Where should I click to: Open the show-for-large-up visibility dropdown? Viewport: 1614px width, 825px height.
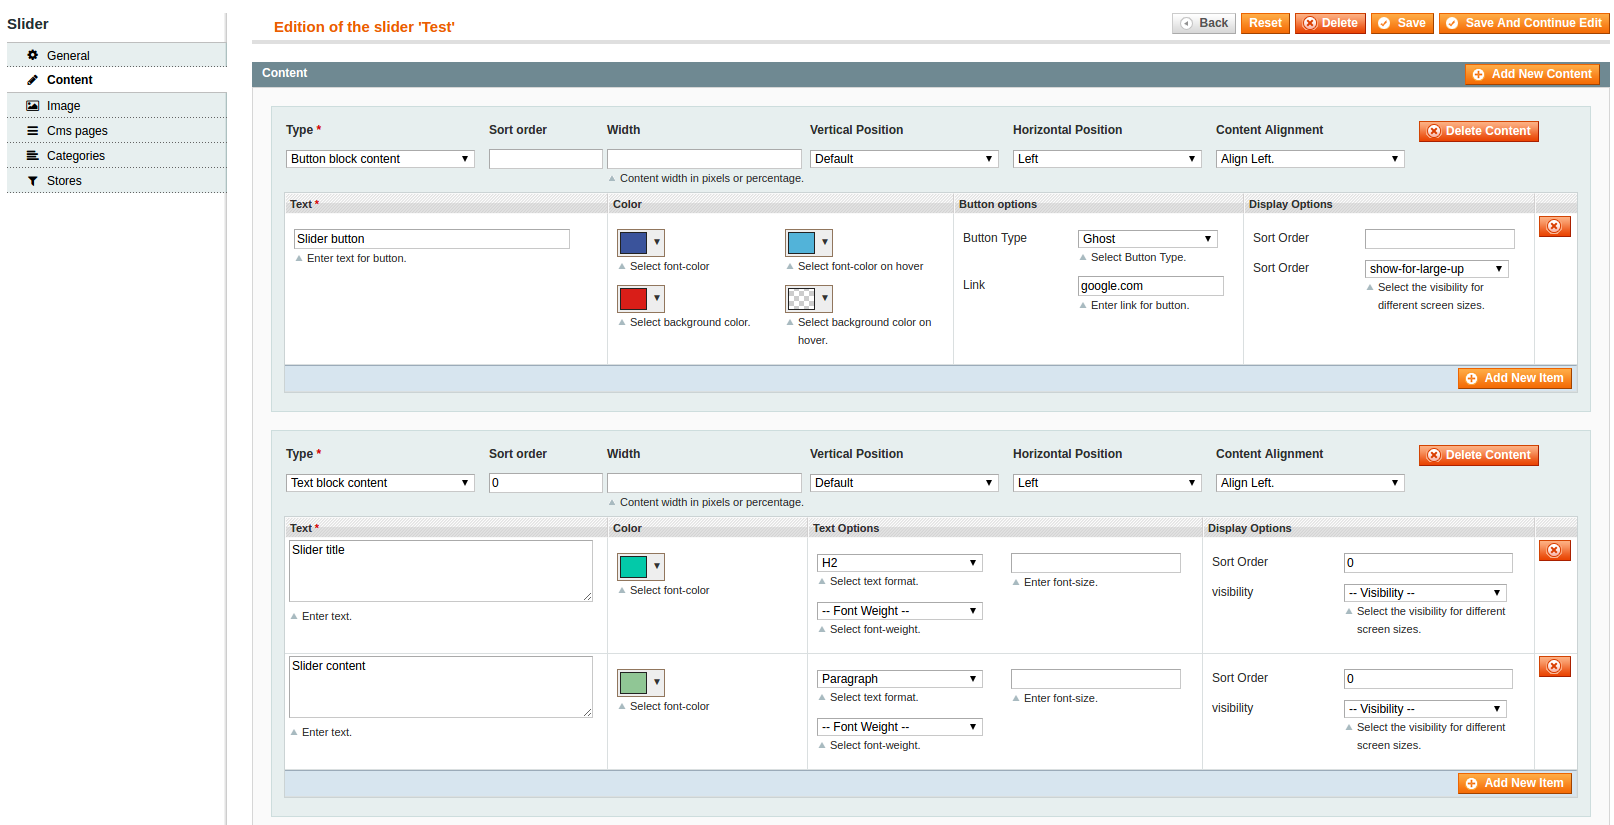pyautogui.click(x=1437, y=269)
